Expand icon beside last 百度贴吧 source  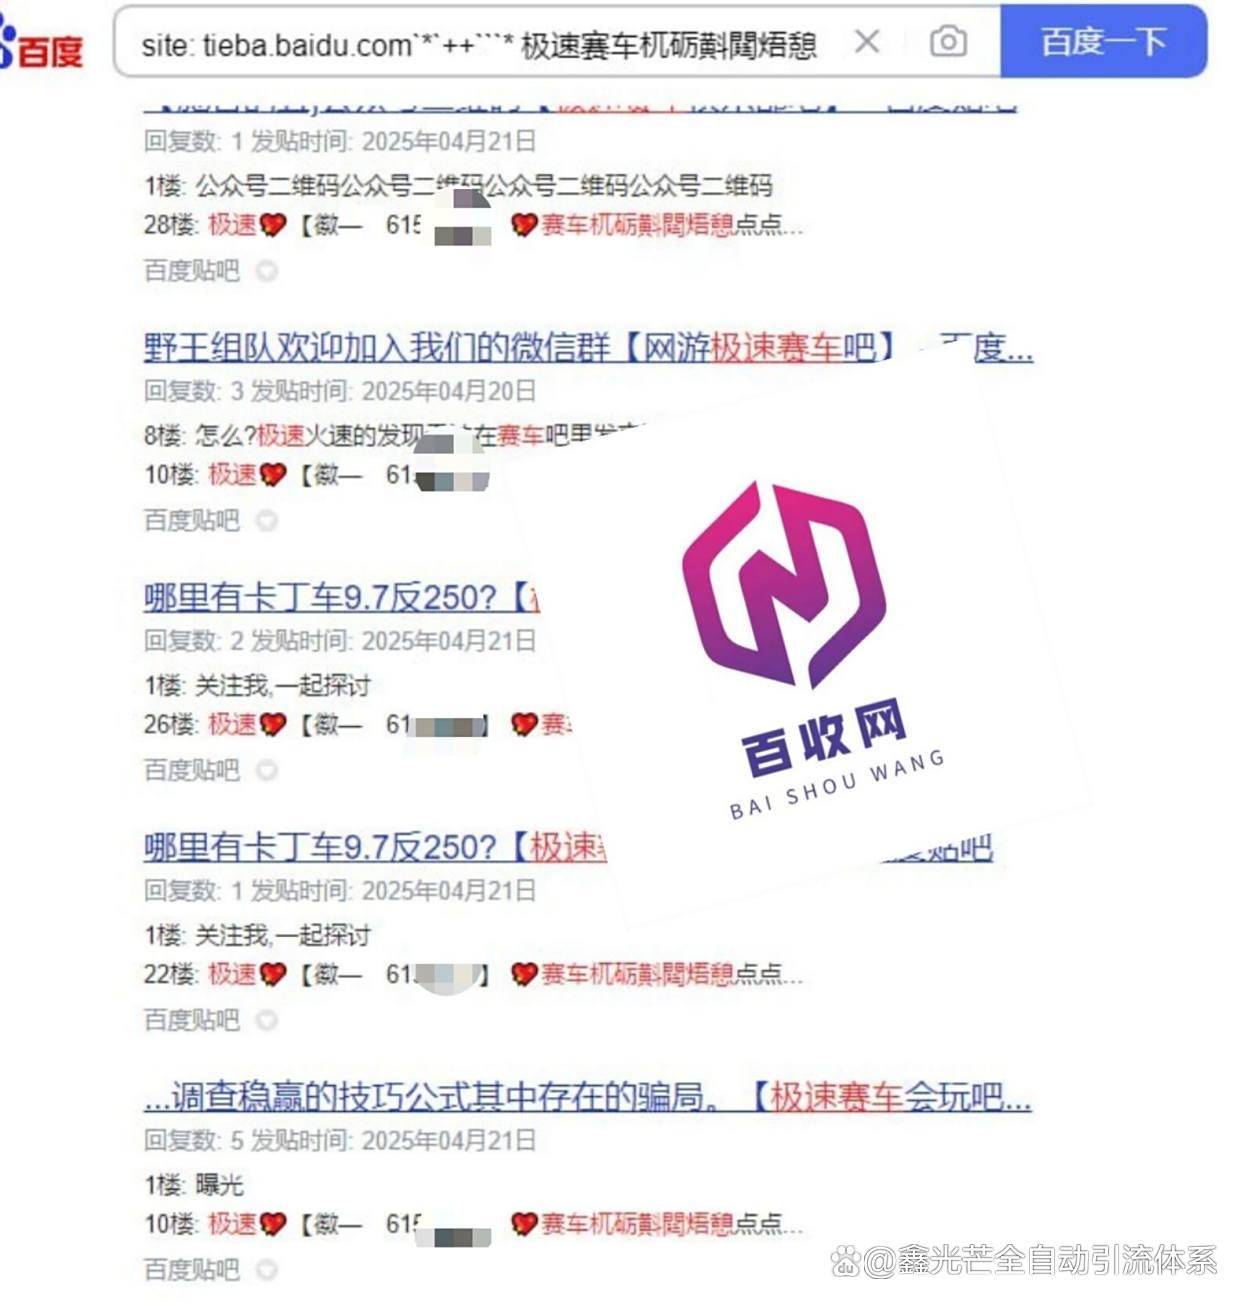pos(266,1271)
